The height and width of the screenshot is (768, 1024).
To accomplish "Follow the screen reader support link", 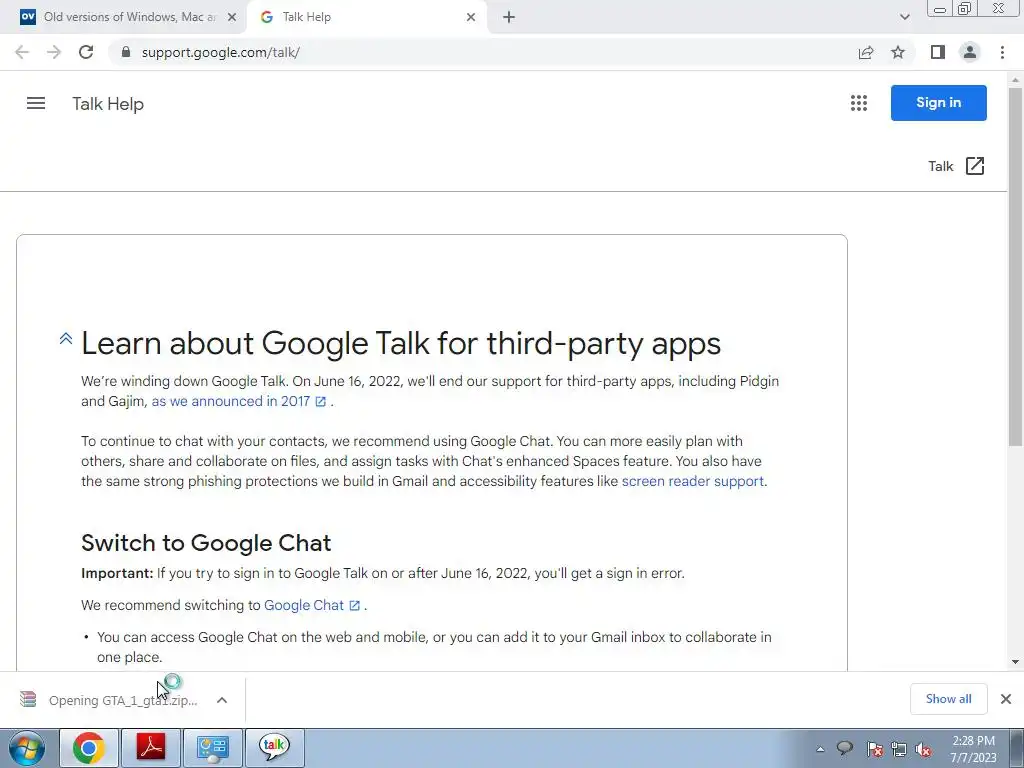I will click(692, 481).
